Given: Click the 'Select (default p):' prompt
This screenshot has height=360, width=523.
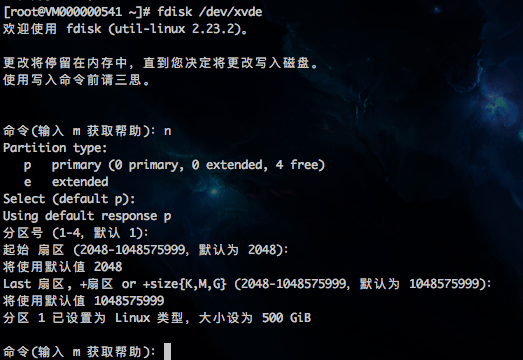Looking at the screenshot, I should point(69,199).
